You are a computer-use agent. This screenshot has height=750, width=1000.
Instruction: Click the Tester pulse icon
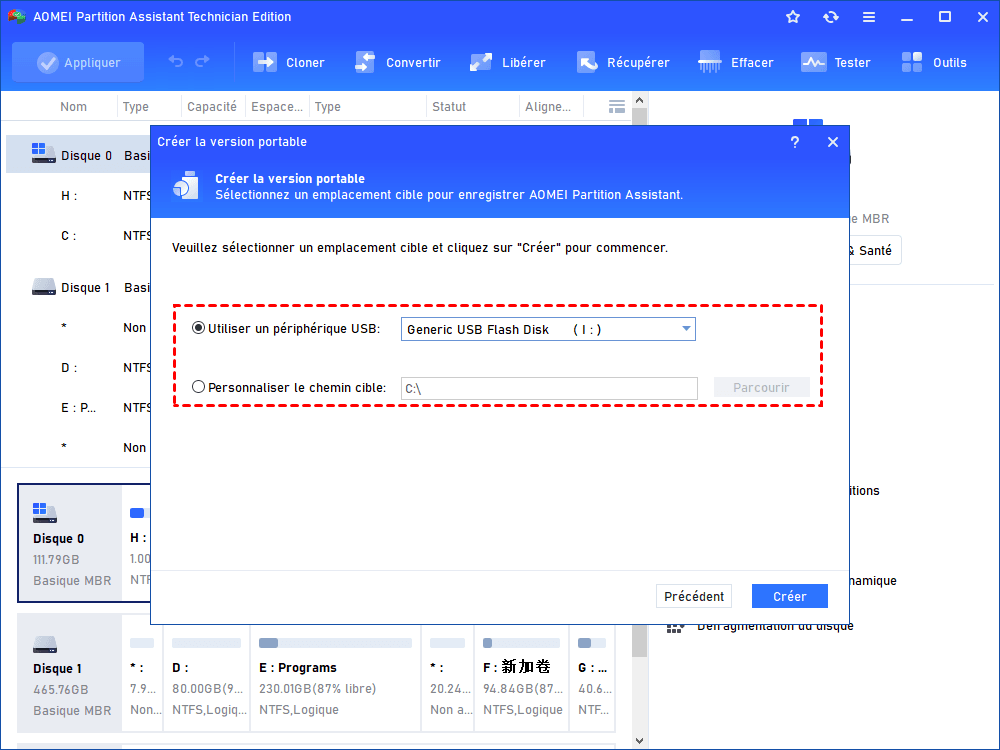pyautogui.click(x=813, y=62)
